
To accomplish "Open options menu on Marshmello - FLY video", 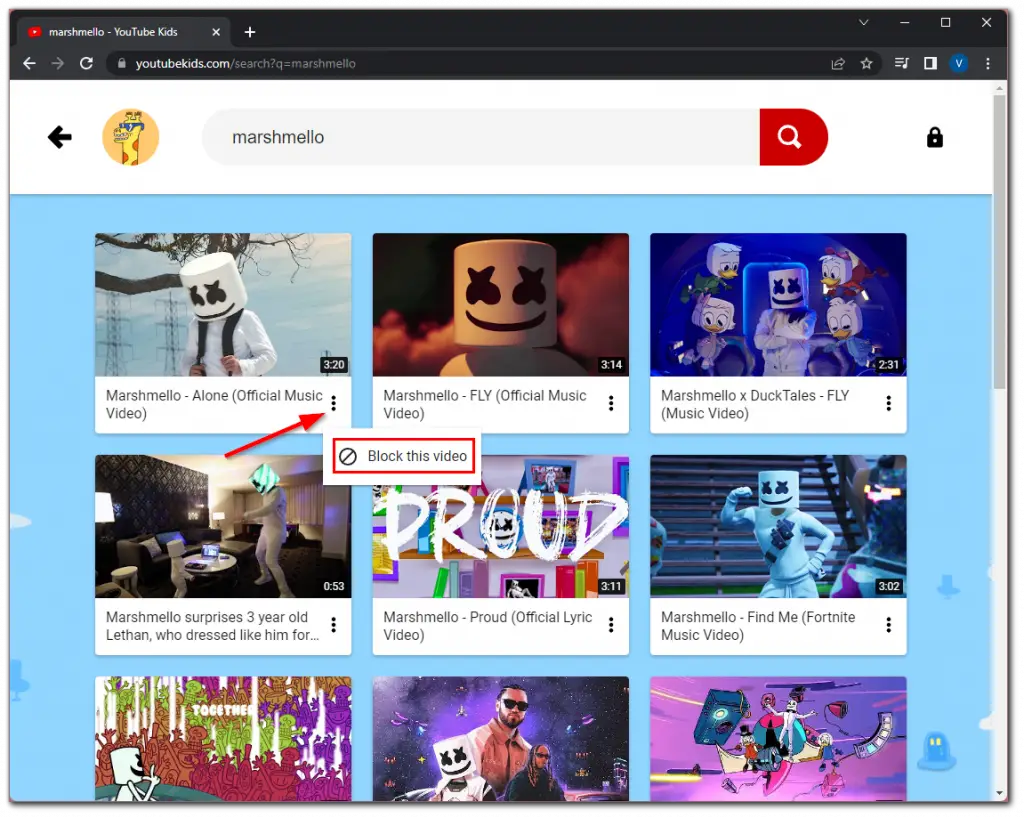I will coord(611,403).
